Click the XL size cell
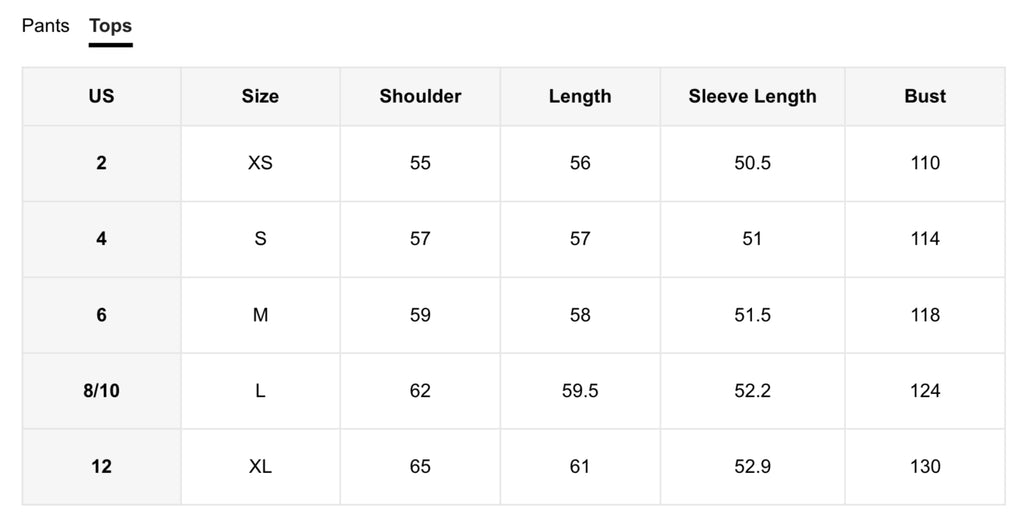Screen dimensions: 1024x516 click(260, 466)
